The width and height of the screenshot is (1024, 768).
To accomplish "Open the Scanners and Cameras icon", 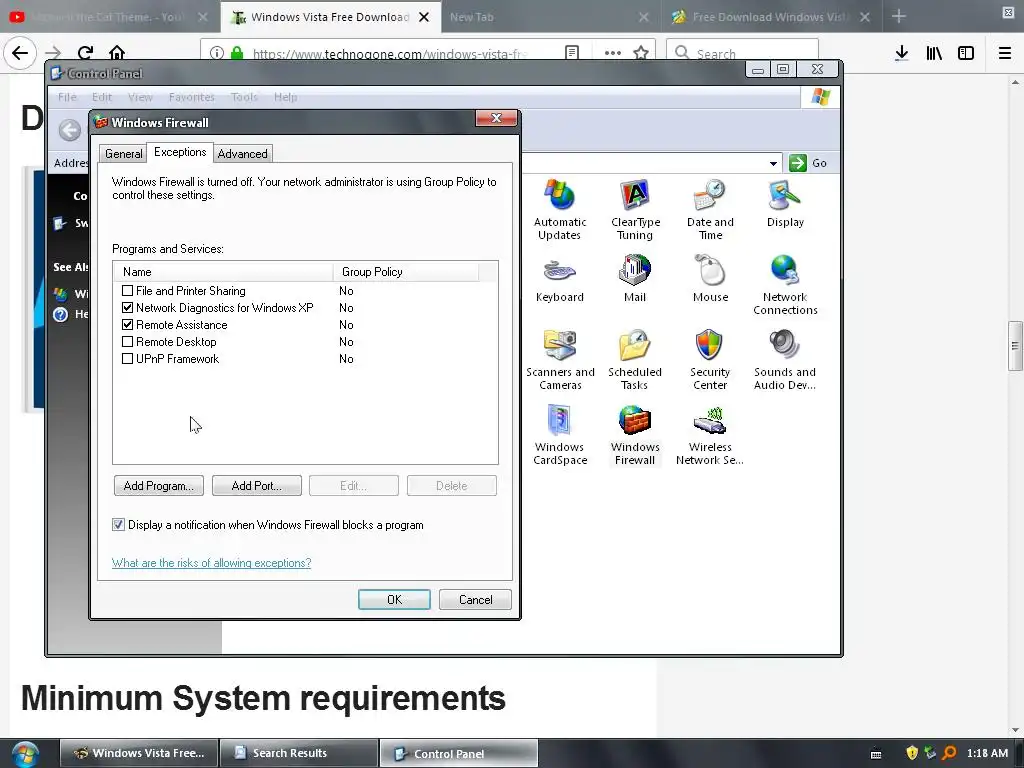I will pos(560,360).
